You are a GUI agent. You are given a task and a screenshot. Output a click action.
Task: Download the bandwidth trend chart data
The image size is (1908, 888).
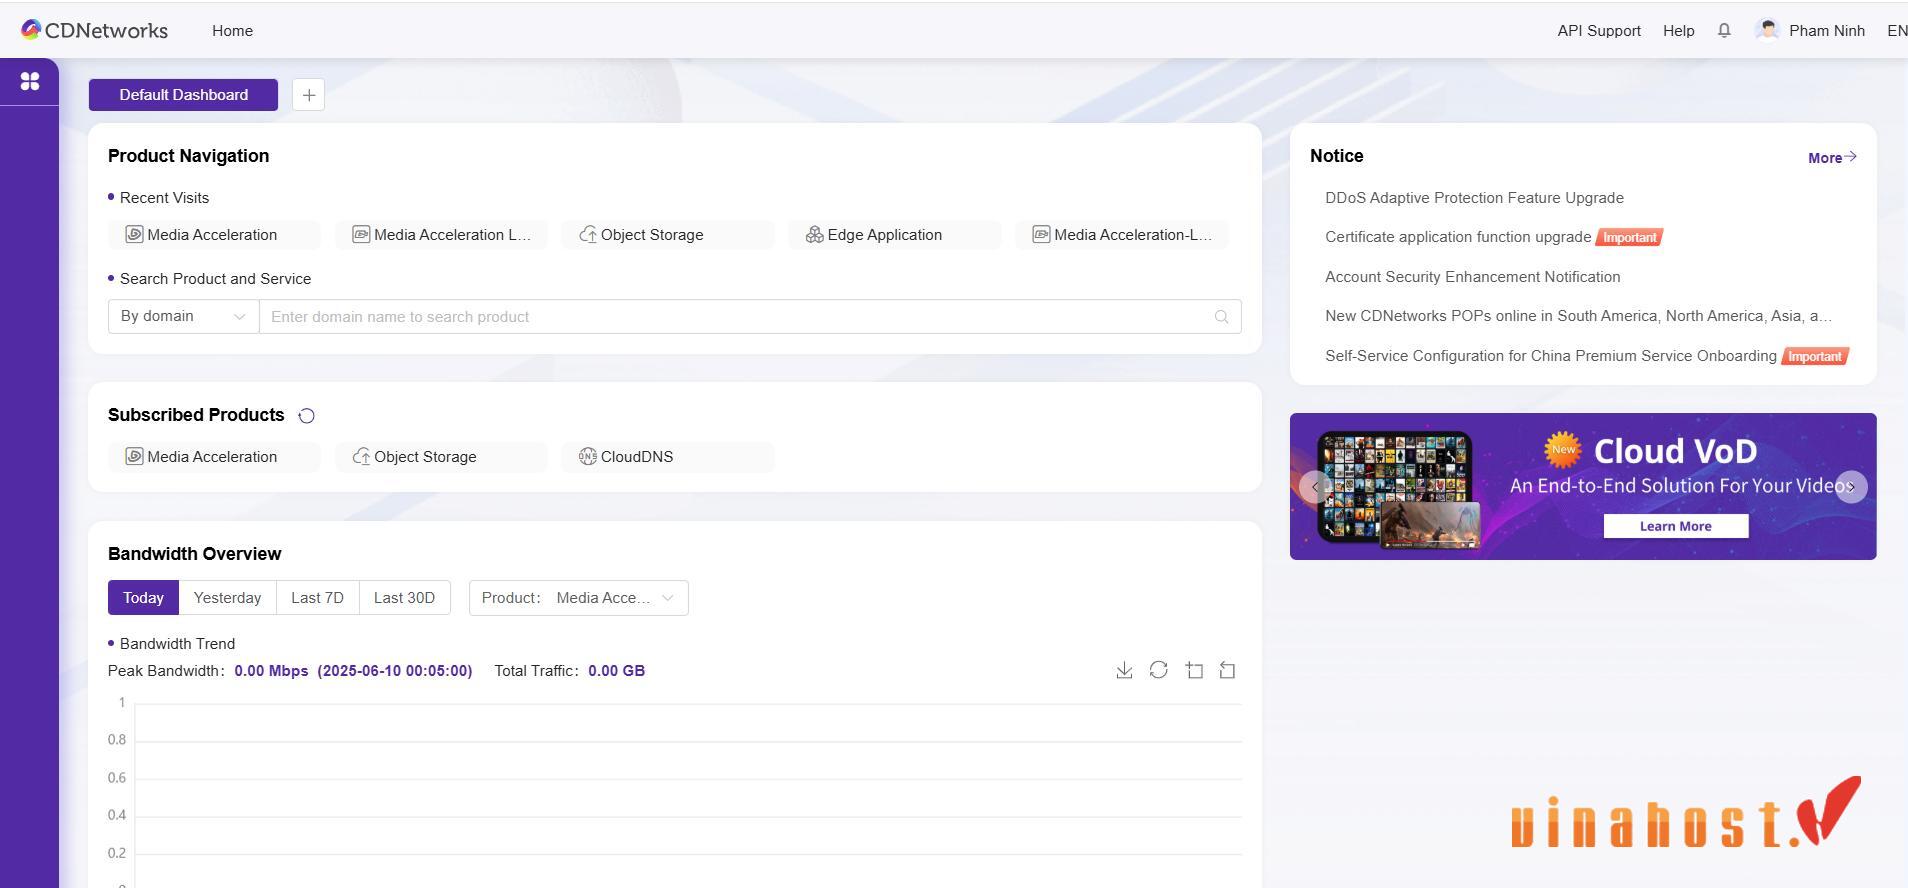[x=1124, y=670]
